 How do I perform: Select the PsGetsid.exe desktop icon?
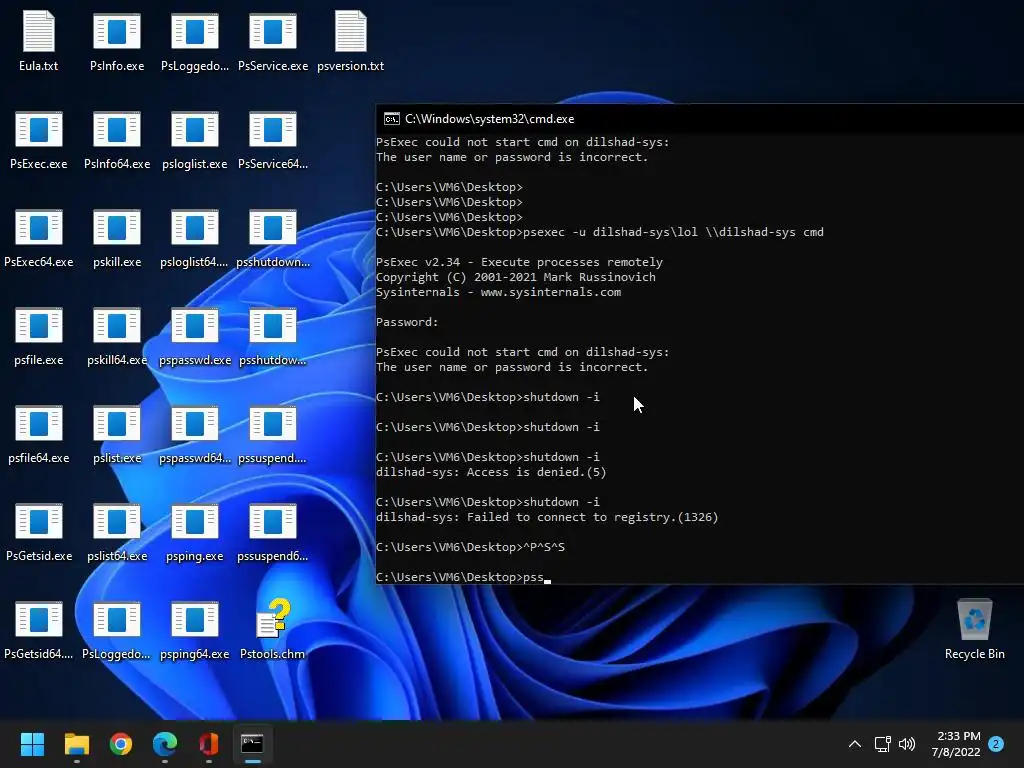tap(39, 531)
